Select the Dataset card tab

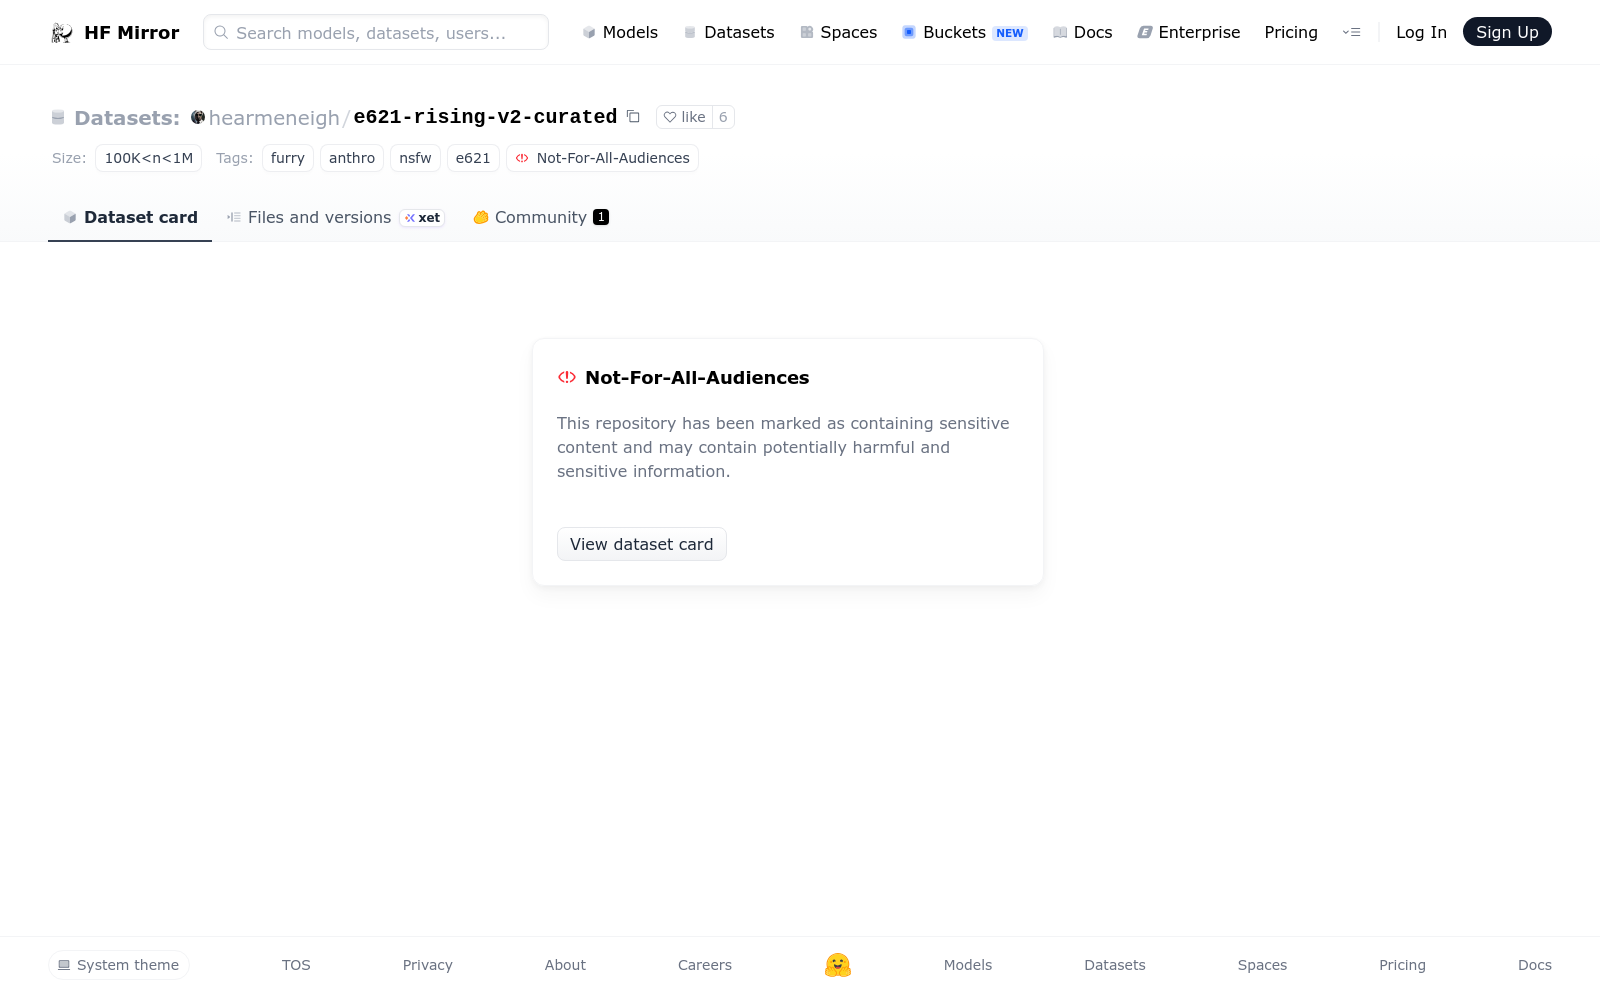pos(130,217)
